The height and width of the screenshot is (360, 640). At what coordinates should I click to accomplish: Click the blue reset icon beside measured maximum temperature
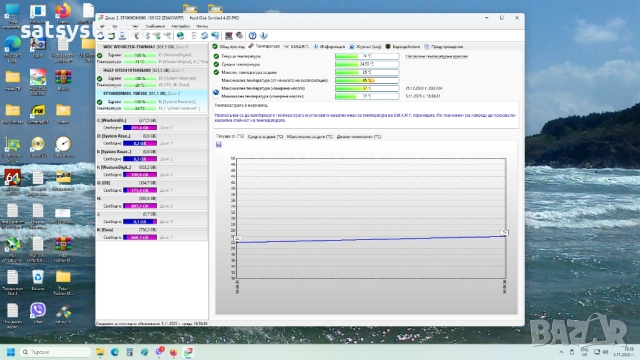(x=216, y=92)
